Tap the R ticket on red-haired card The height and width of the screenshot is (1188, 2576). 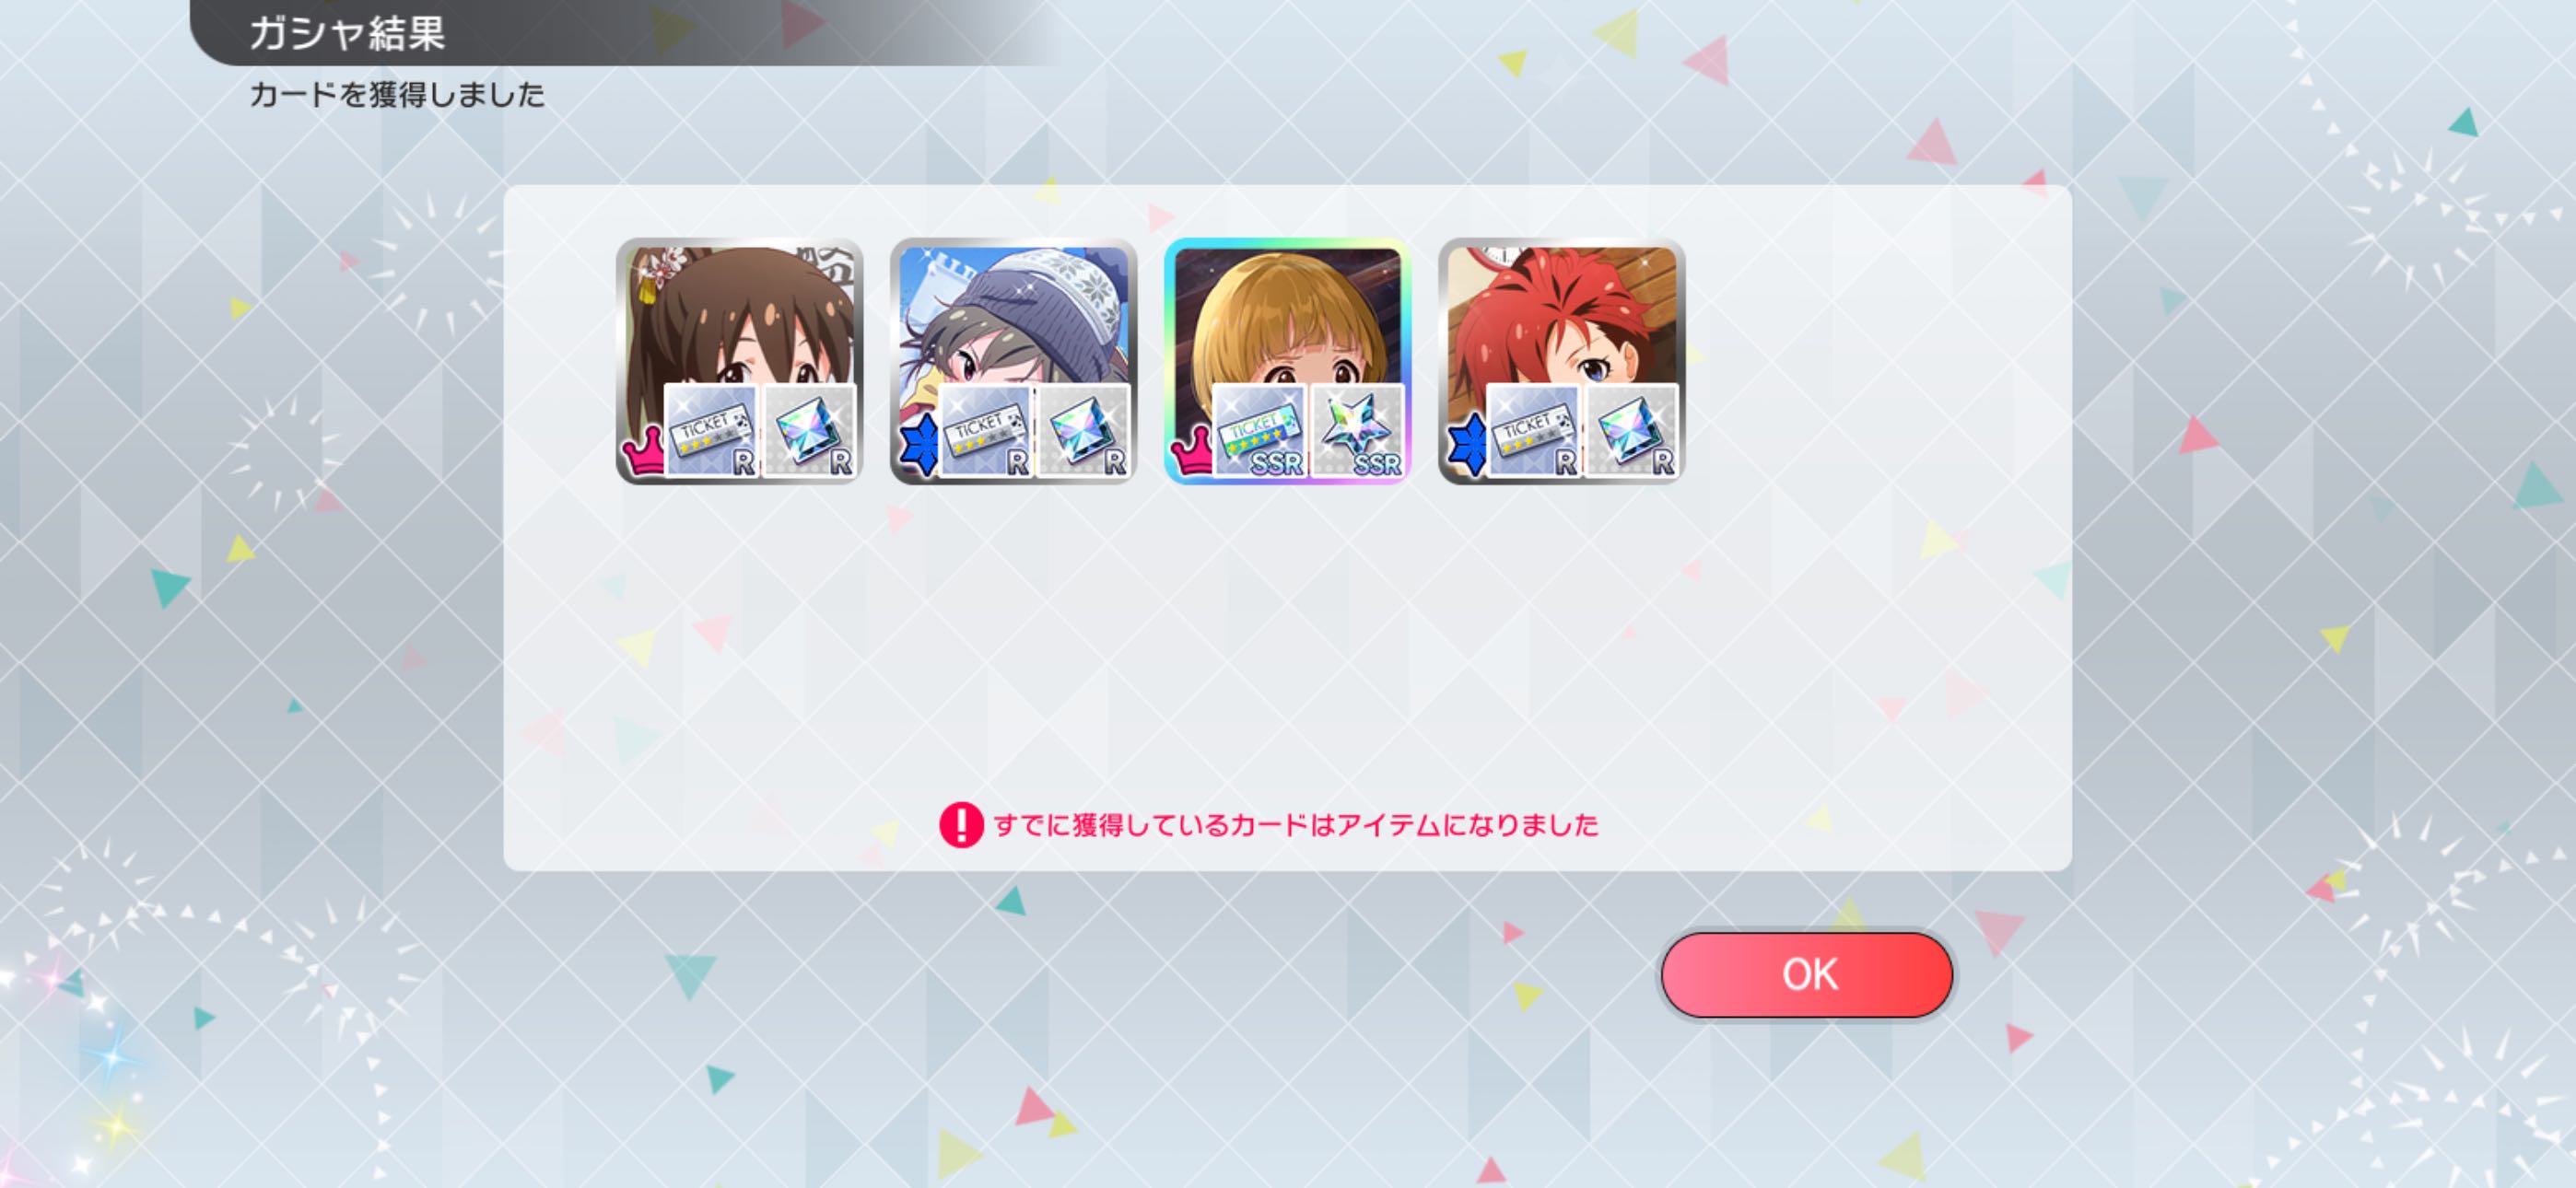pyautogui.click(x=1533, y=431)
